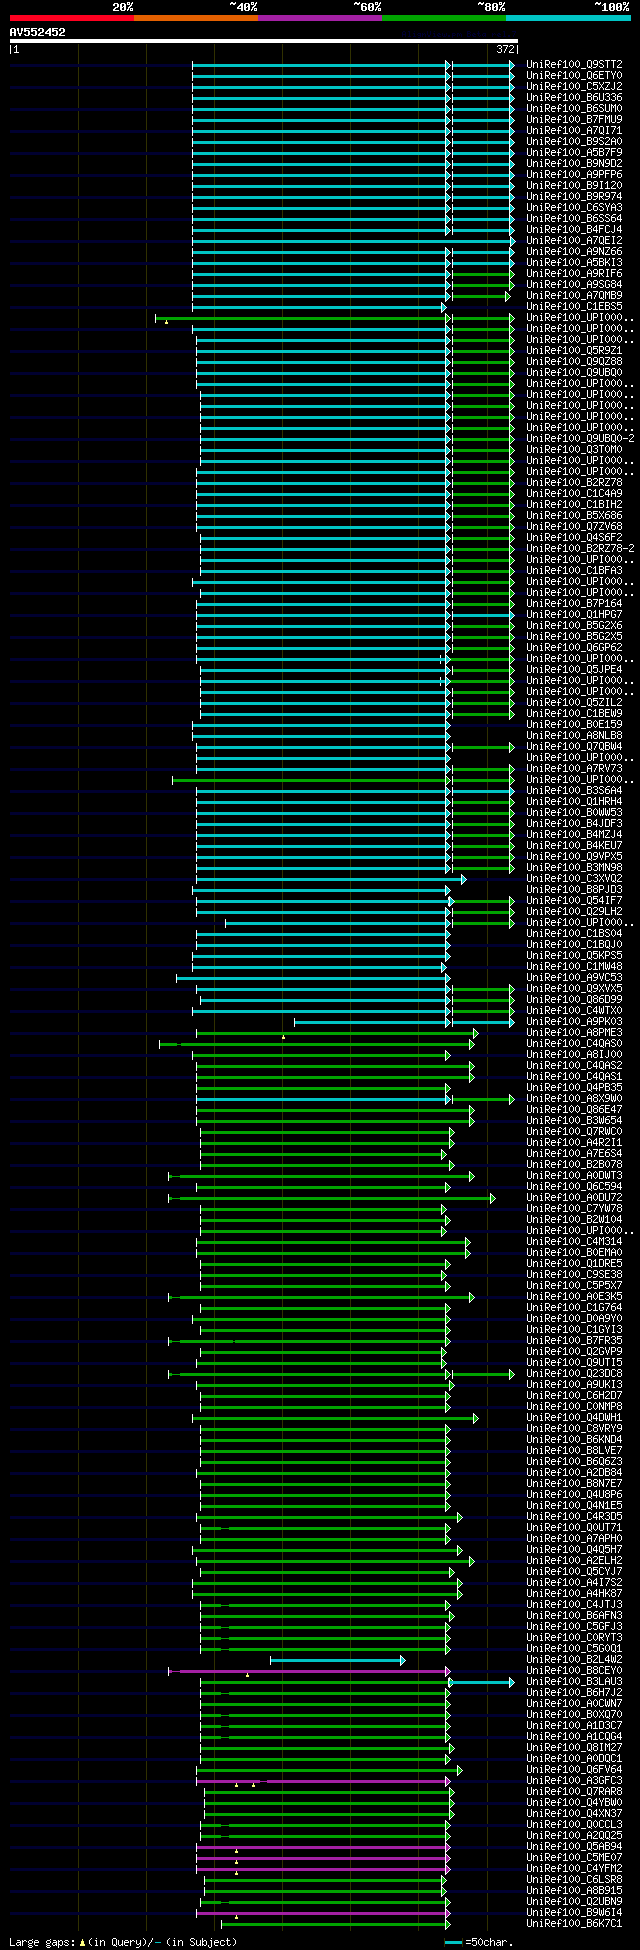Click the cyan alignment bar for UniRef100_Q9STT2
The image size is (640, 1950).
tap(354, 64)
